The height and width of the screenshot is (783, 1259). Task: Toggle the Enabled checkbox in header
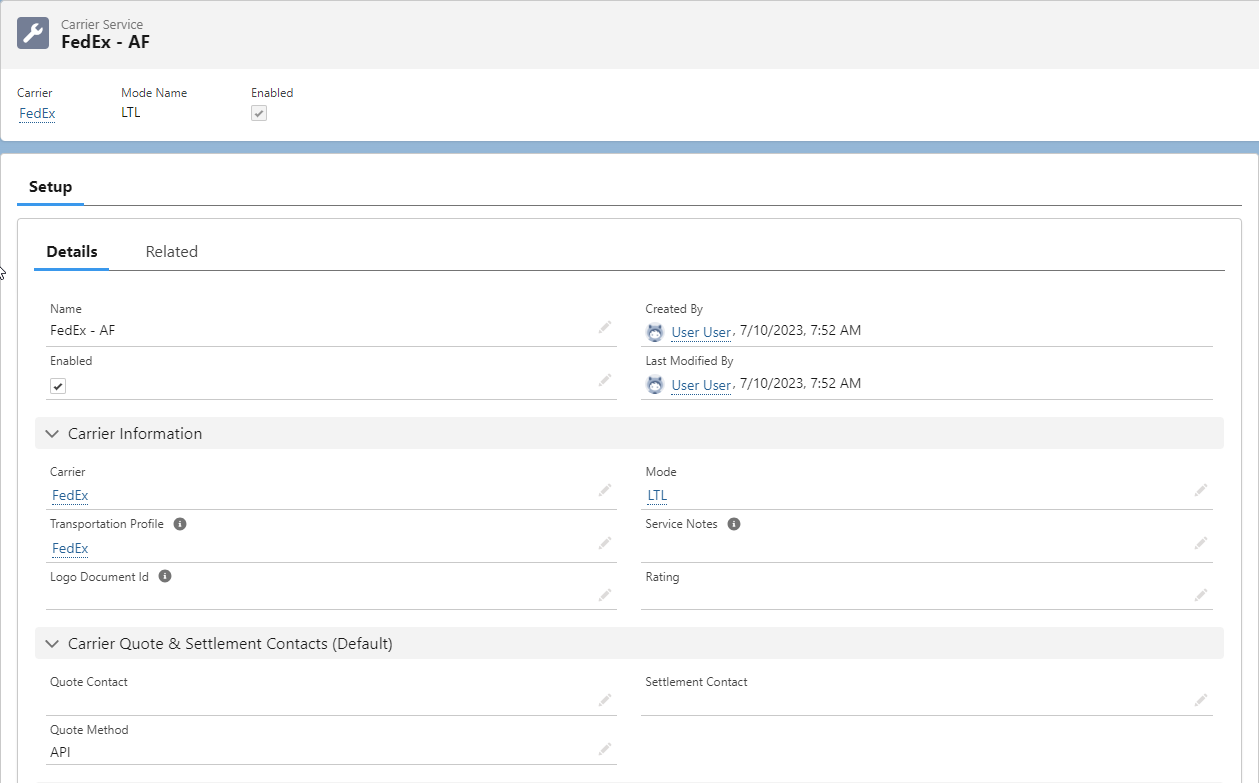pyautogui.click(x=259, y=113)
